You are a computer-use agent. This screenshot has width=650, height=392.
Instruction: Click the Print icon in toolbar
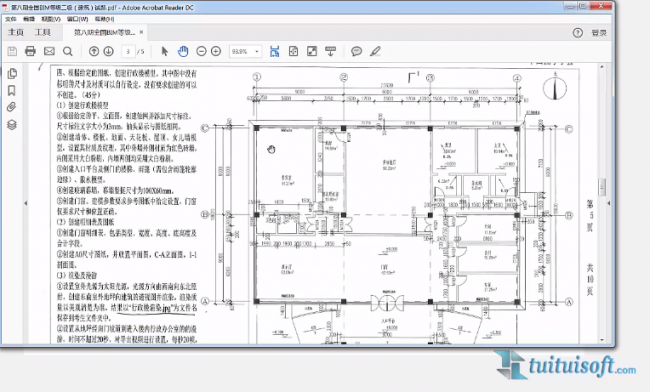point(30,51)
